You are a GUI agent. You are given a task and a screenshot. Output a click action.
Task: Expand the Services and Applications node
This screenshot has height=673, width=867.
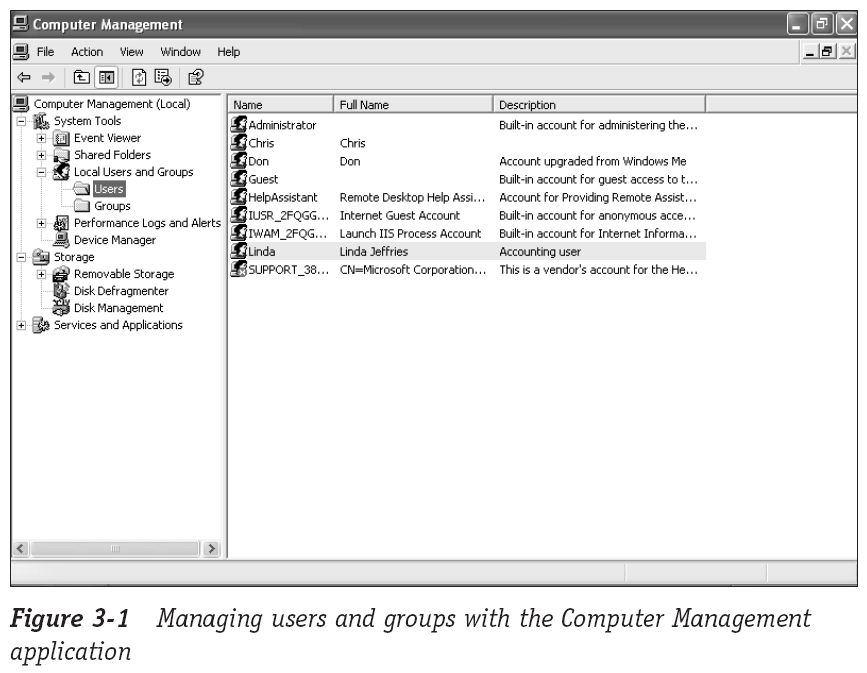(x=21, y=325)
